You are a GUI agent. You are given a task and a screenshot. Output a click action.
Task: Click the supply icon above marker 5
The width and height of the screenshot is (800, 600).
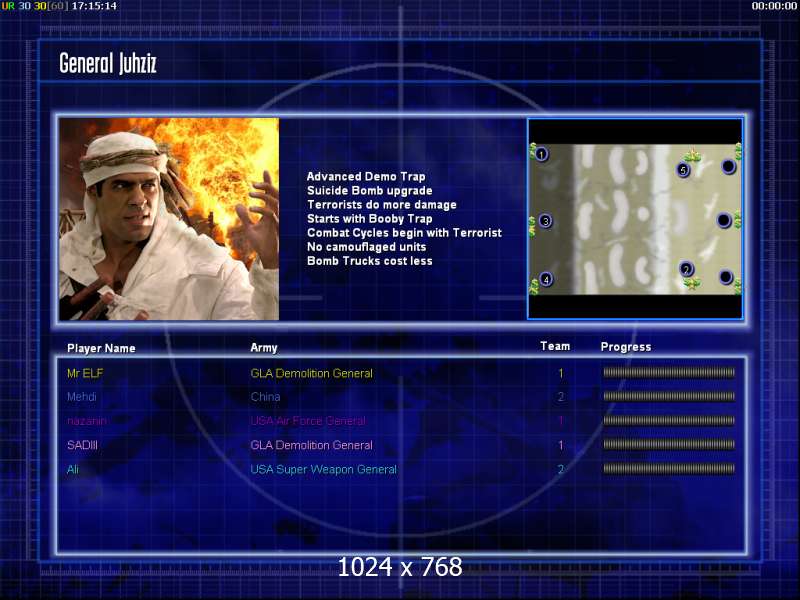(693, 156)
